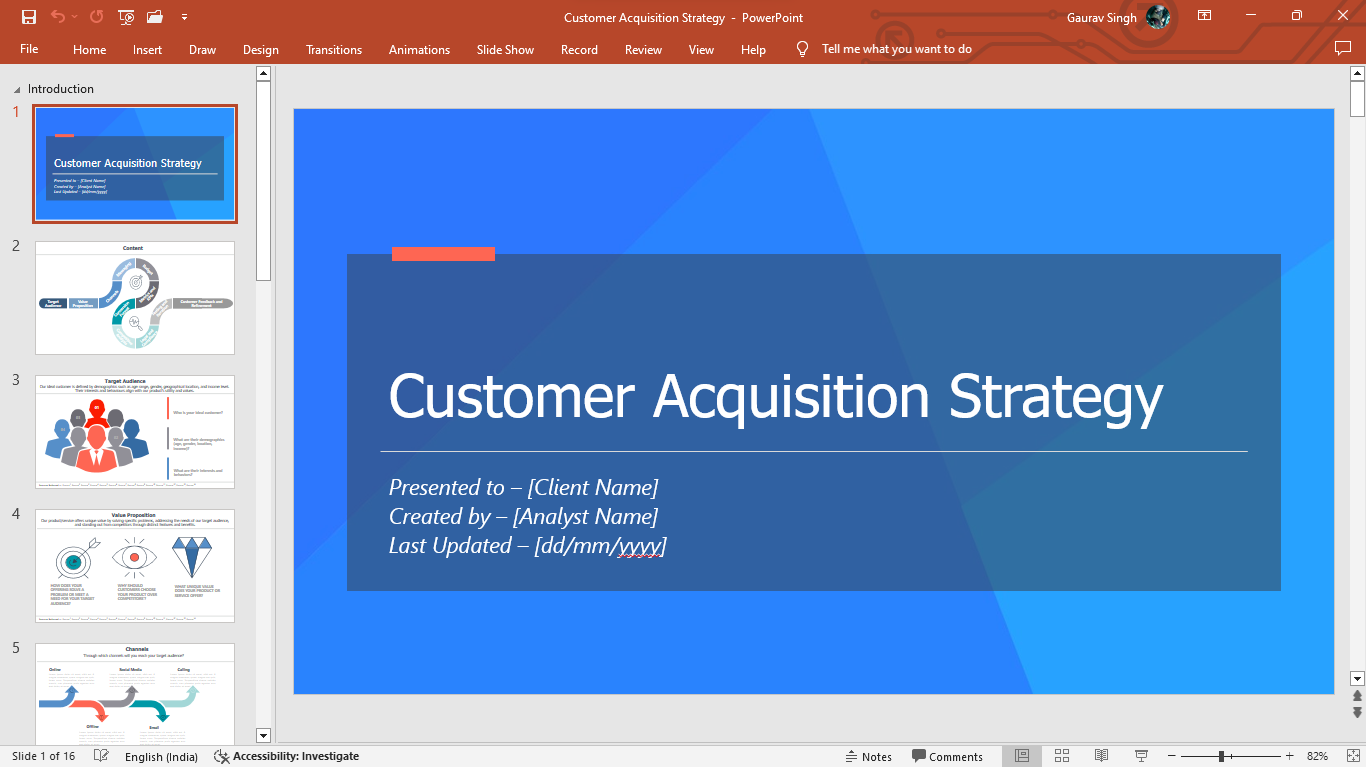Open the Transitions tab
Screen dimensions: 1366x768
[x=334, y=49]
